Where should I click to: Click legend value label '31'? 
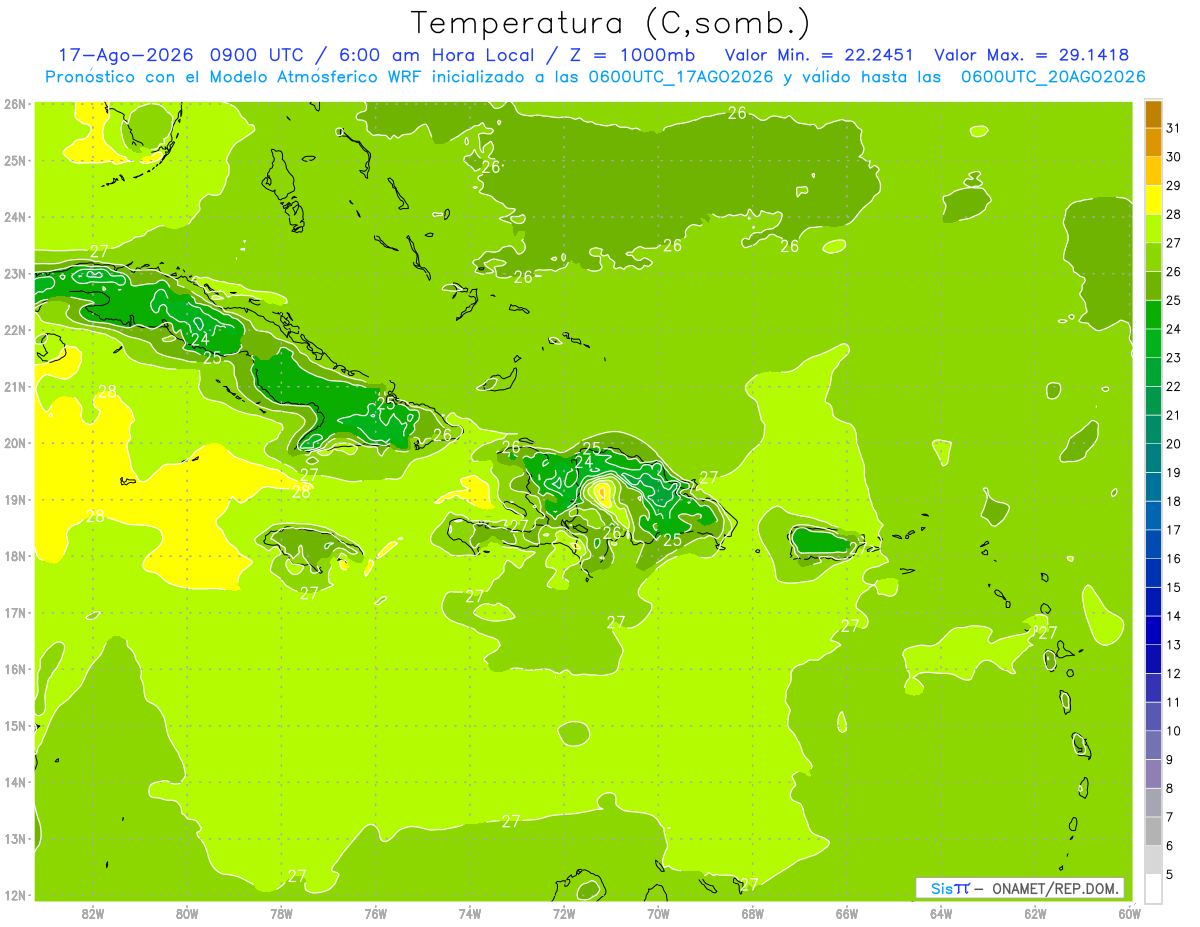[1173, 128]
